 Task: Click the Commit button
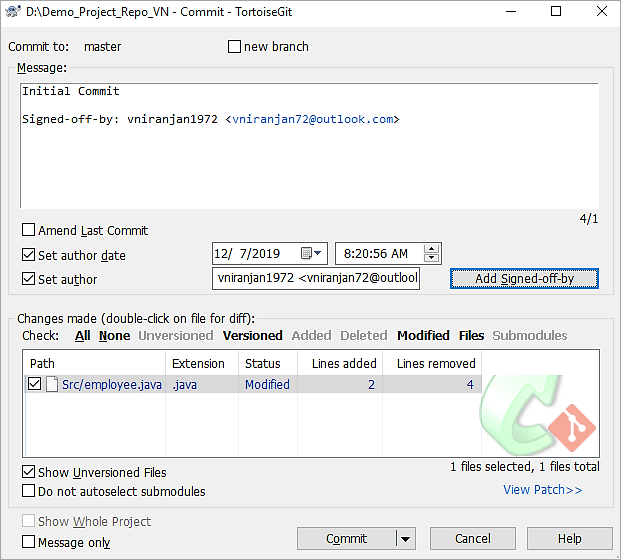pos(347,539)
